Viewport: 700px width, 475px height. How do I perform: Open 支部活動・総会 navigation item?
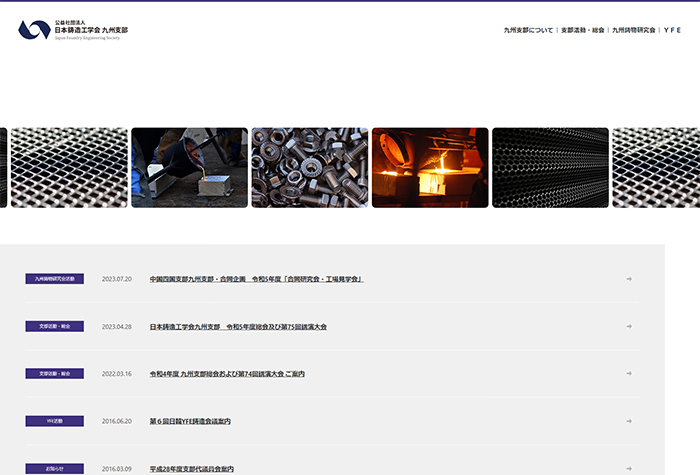pyautogui.click(x=582, y=31)
